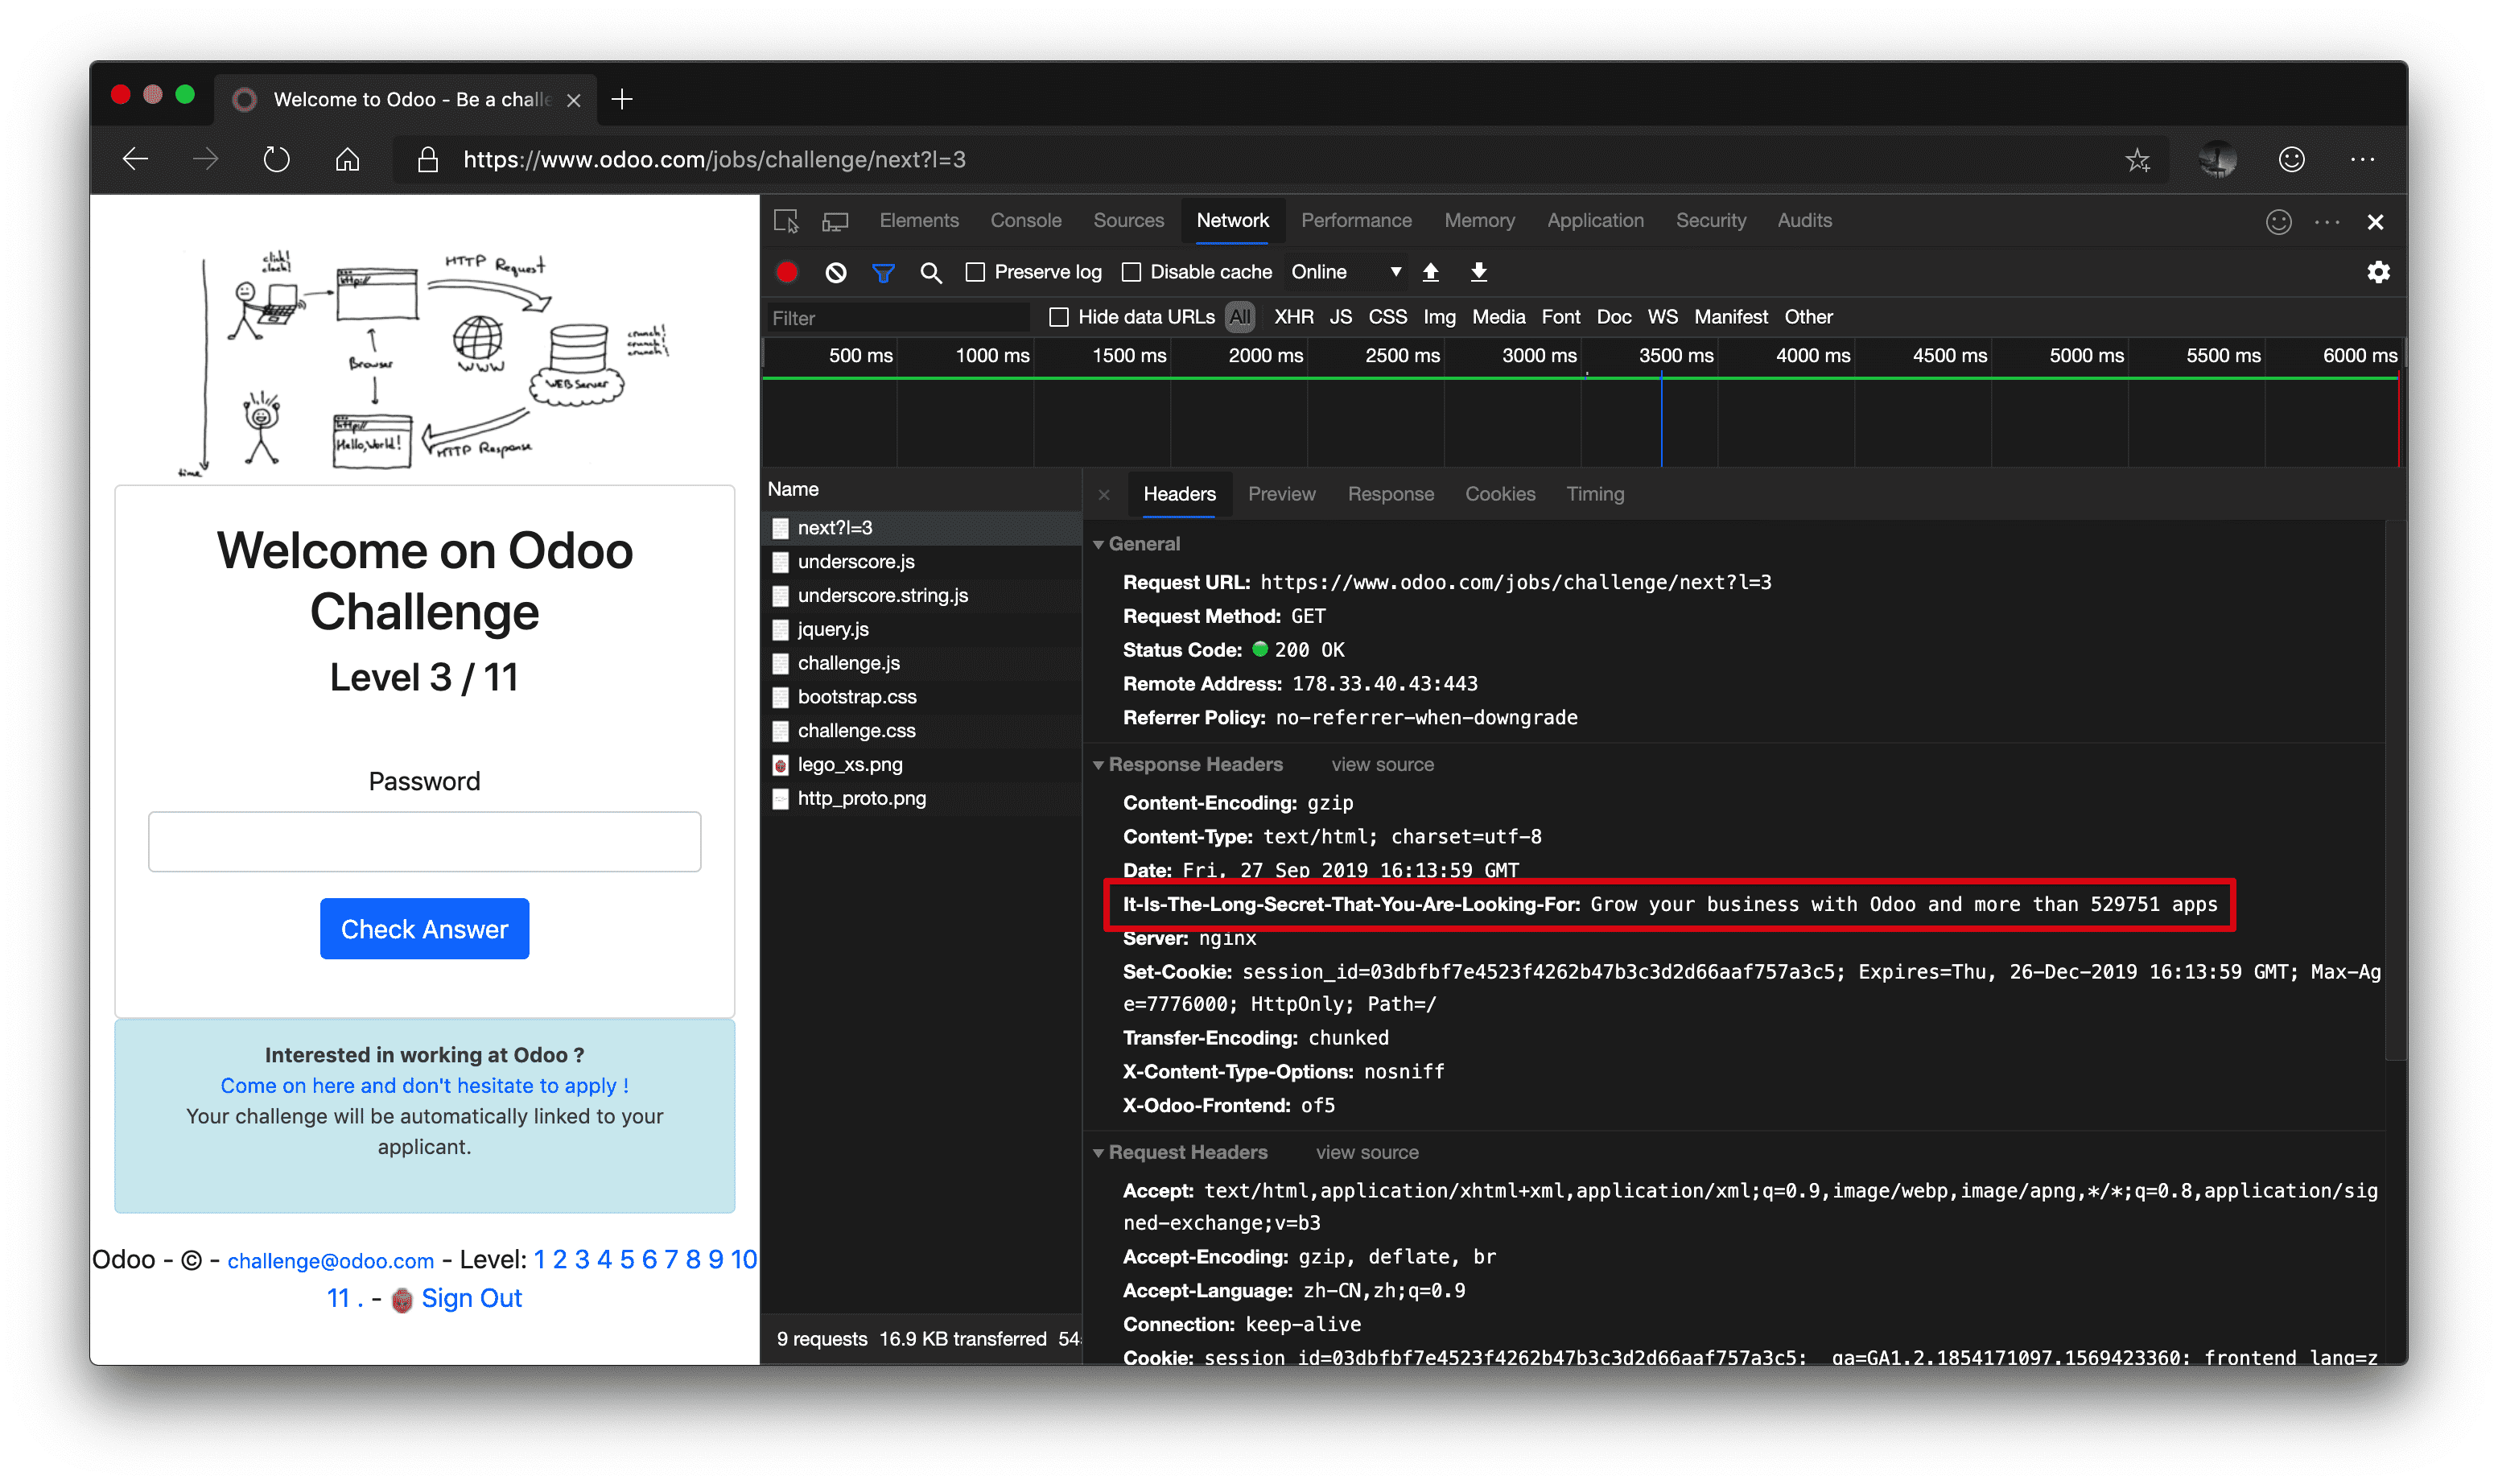Image resolution: width=2498 pixels, height=1484 pixels.
Task: Collapse the General section
Action: tap(1098, 544)
